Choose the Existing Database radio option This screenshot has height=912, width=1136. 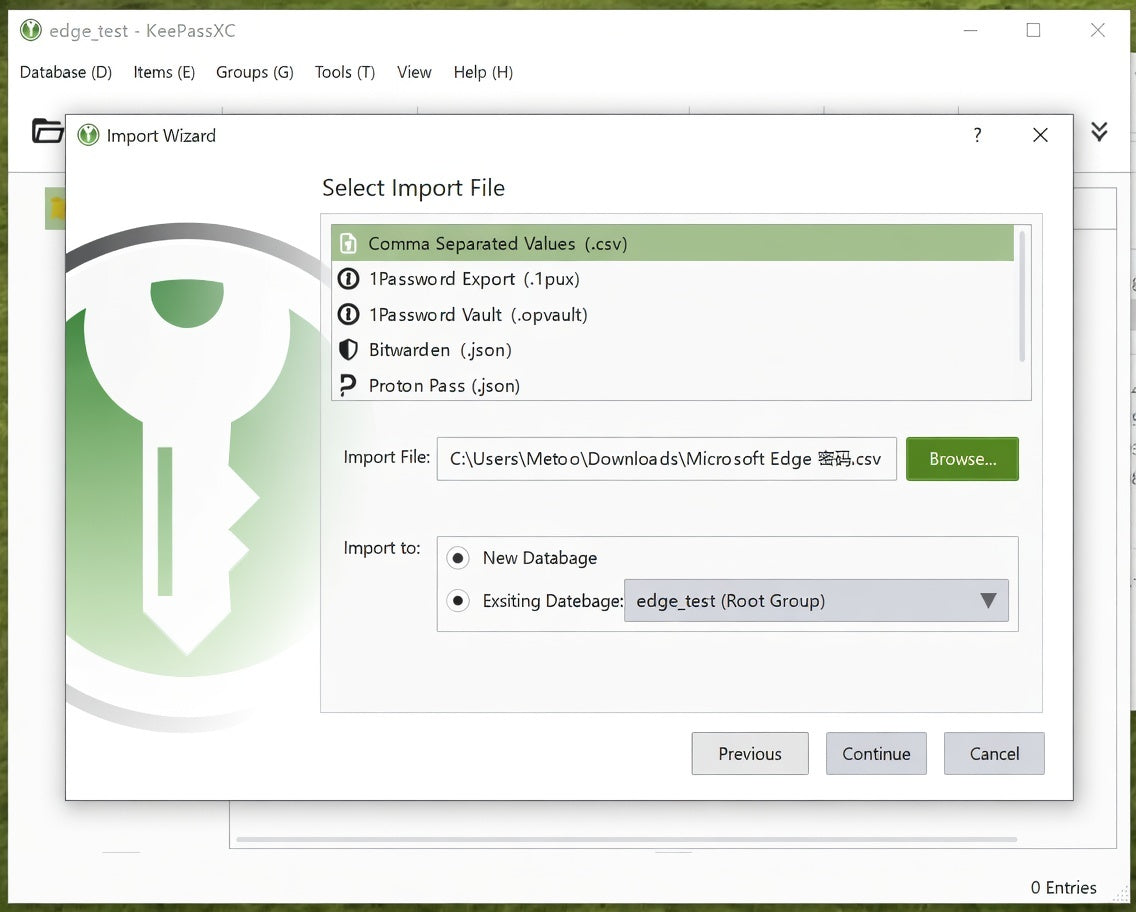coord(458,601)
